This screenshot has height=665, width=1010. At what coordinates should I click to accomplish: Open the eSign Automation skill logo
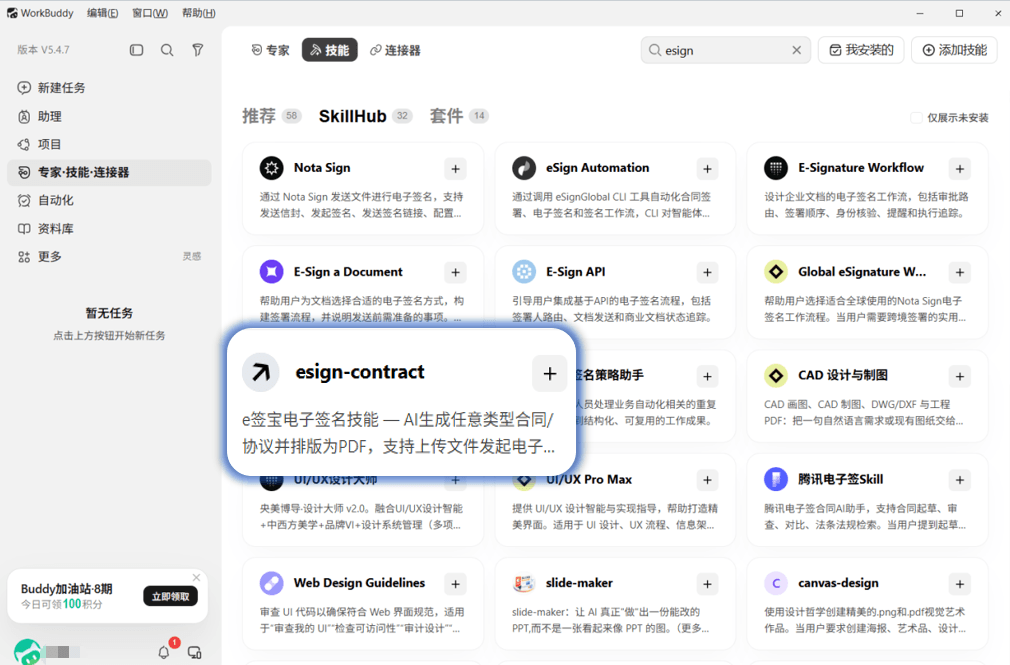(524, 168)
